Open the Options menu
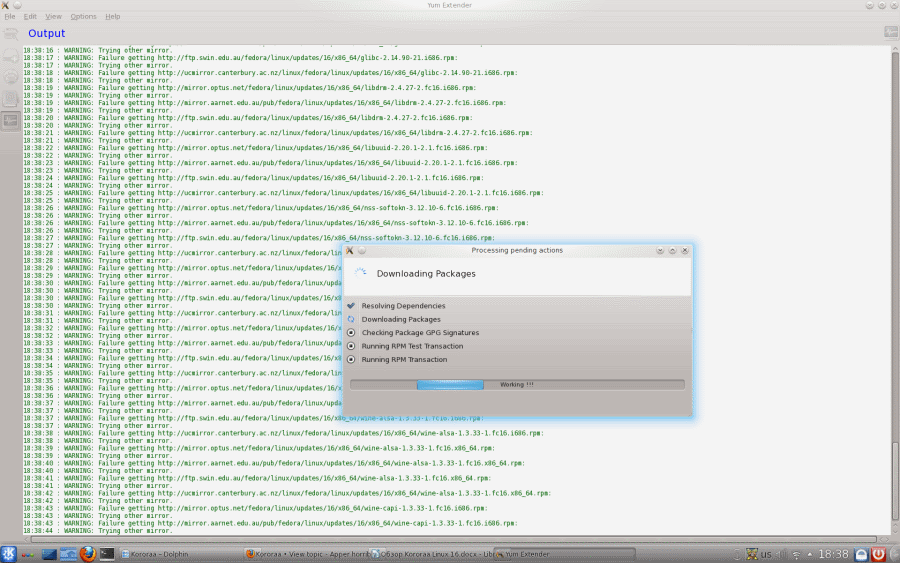Screen dimensions: 900x563 pyautogui.click(x=83, y=17)
